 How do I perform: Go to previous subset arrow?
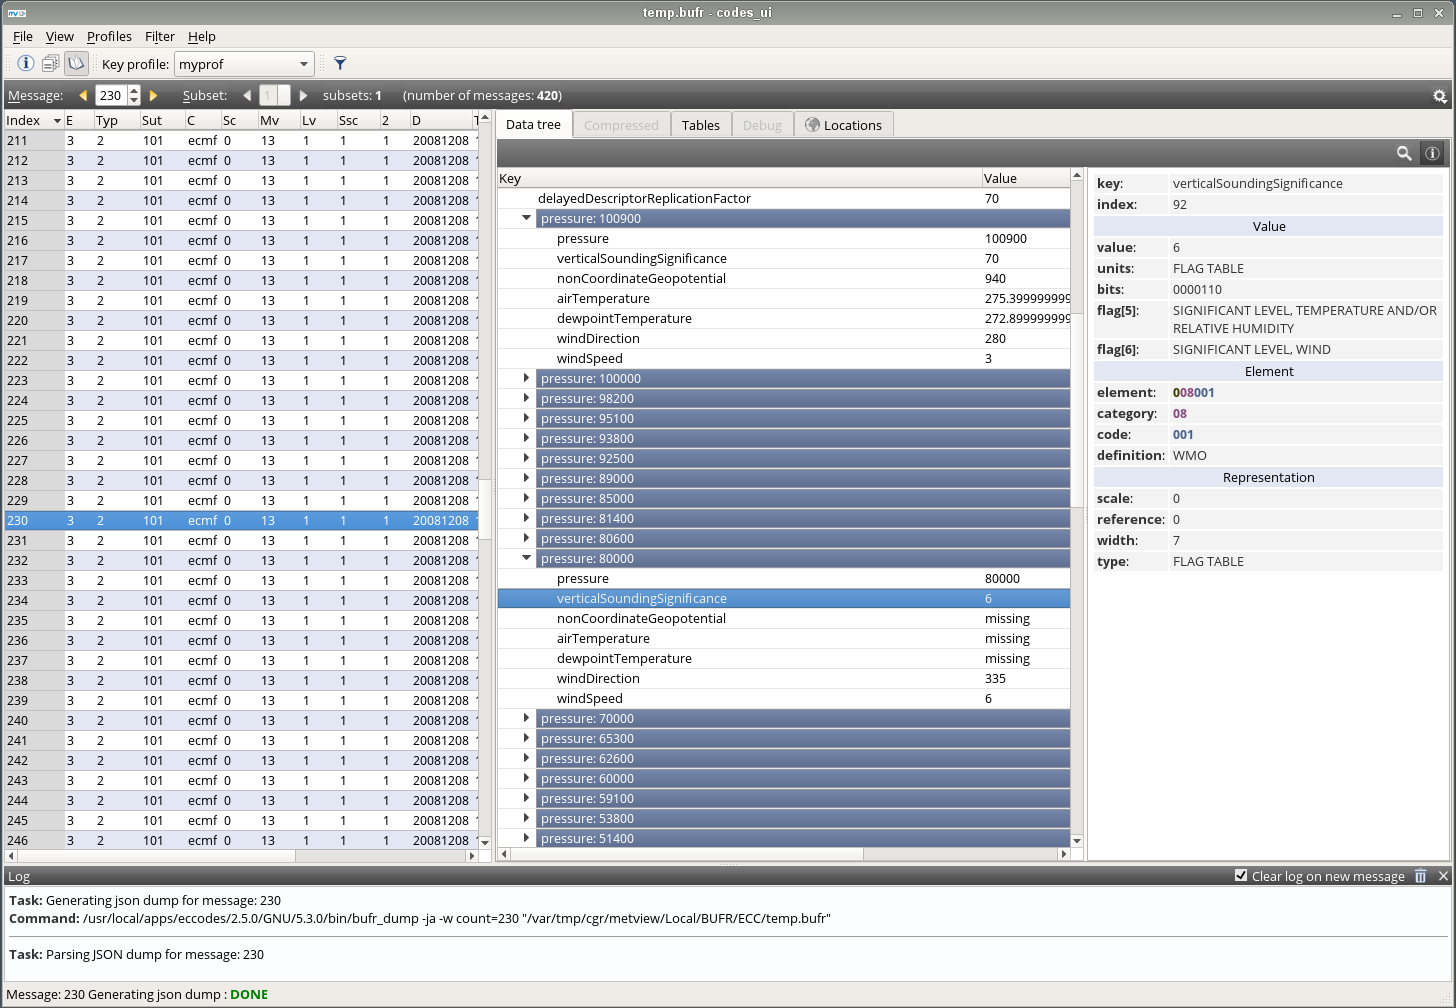point(247,95)
